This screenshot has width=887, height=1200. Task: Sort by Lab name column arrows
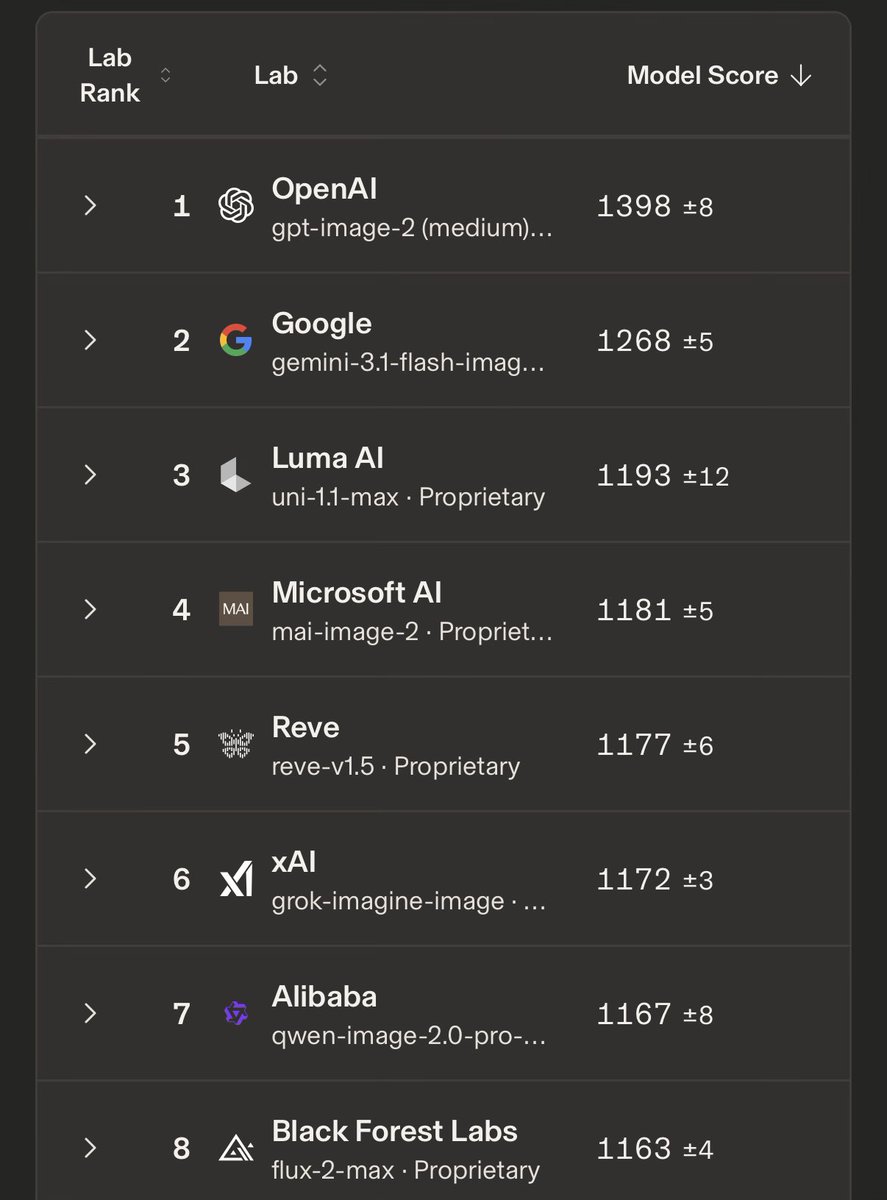click(320, 76)
